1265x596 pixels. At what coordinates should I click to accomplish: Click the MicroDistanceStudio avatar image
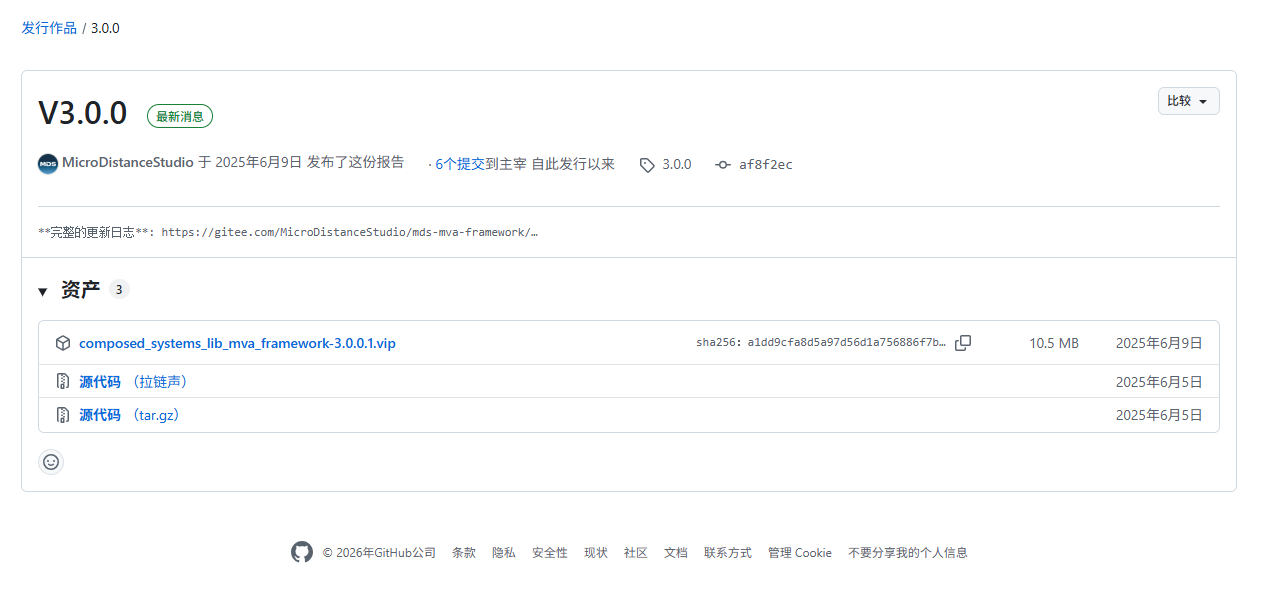tap(48, 164)
